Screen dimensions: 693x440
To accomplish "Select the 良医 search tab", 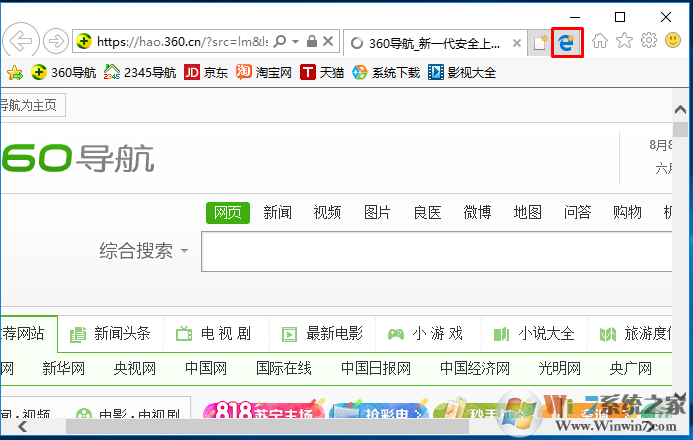I will click(x=427, y=212).
